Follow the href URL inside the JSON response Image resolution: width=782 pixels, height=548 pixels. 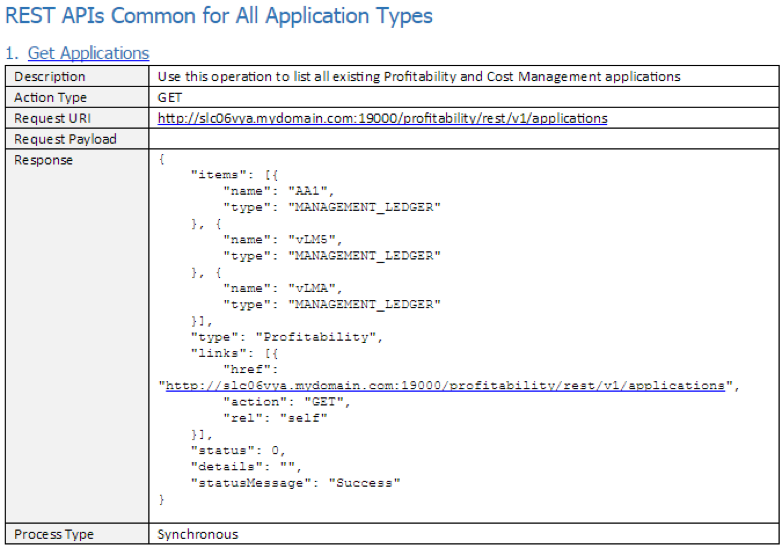444,385
